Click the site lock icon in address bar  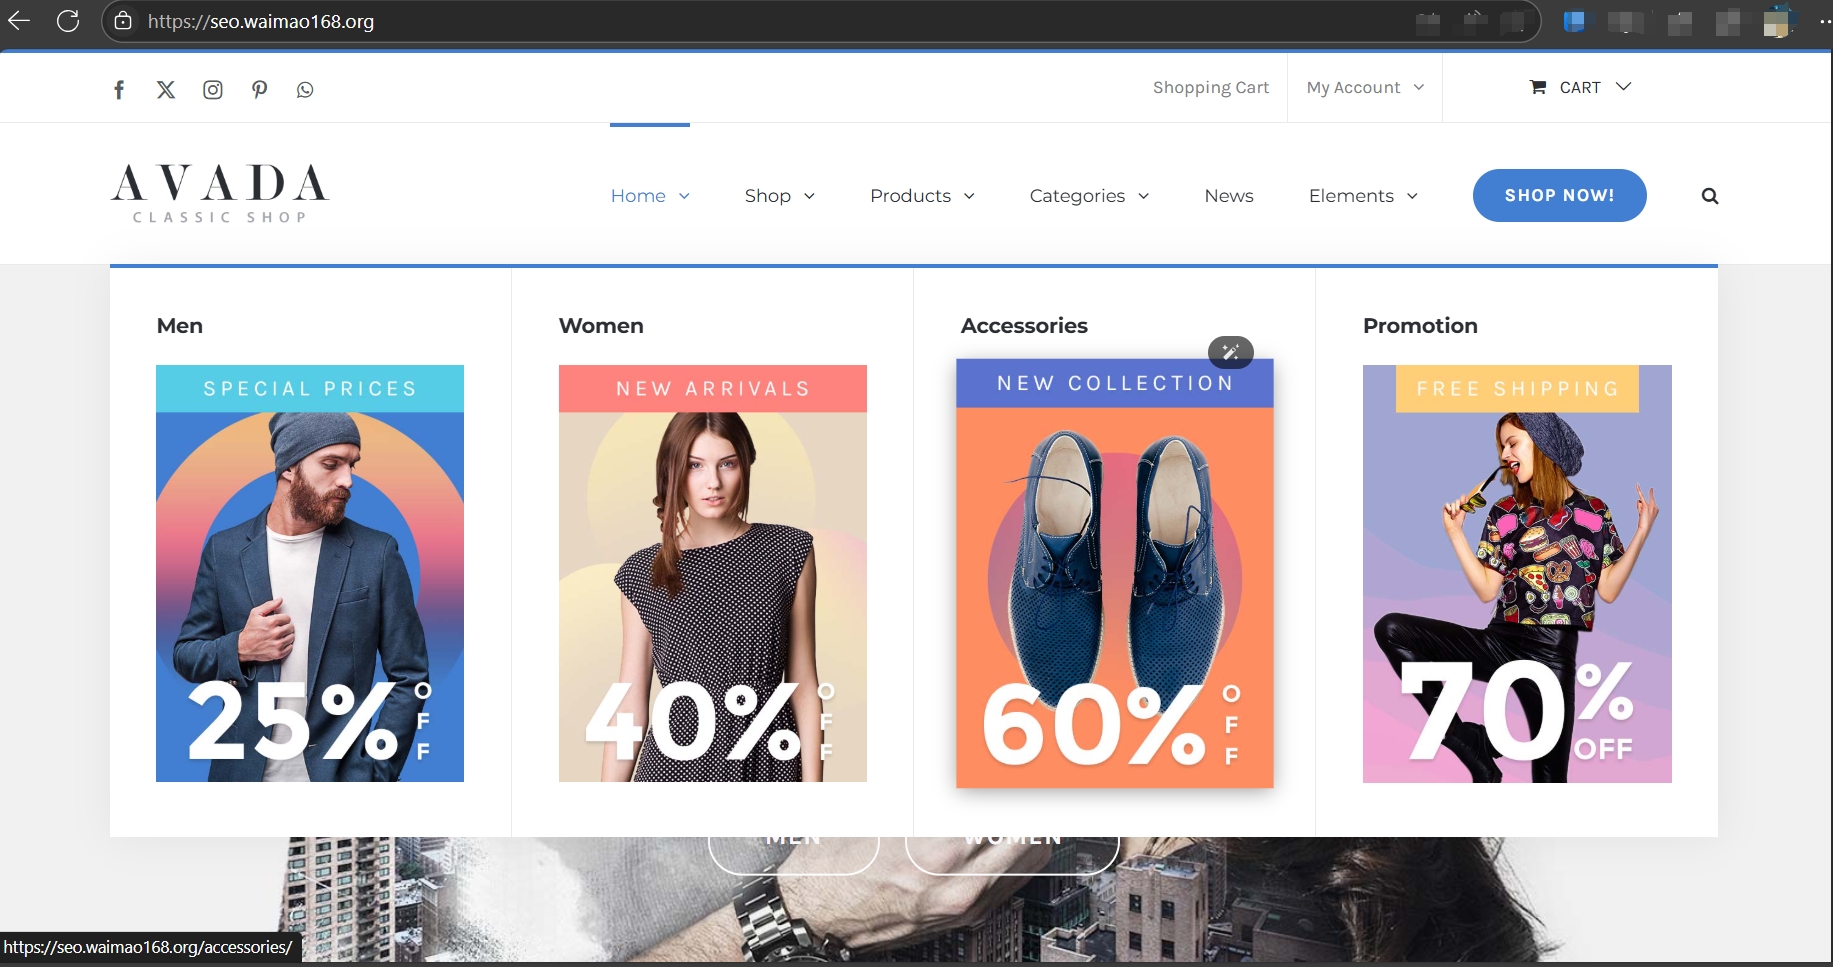pyautogui.click(x=123, y=21)
